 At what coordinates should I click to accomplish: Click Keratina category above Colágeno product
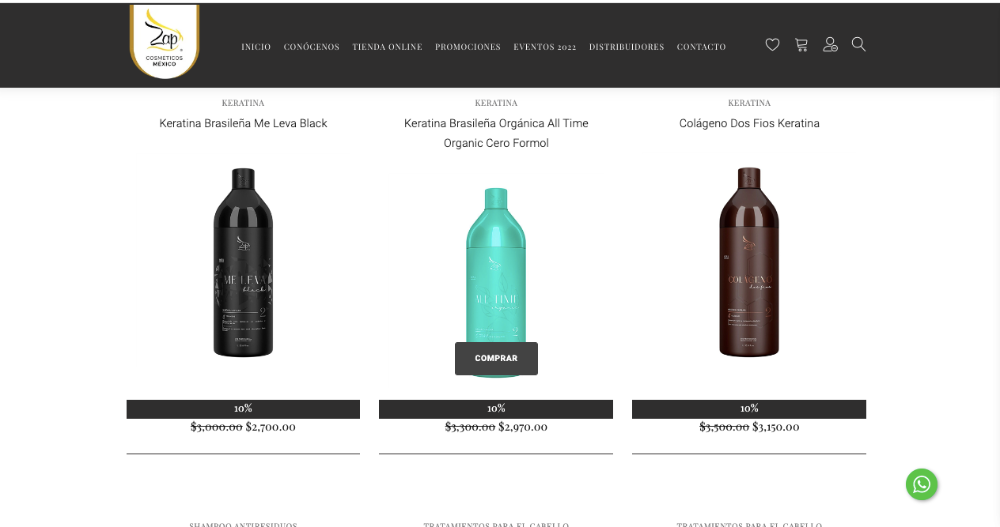tap(749, 103)
